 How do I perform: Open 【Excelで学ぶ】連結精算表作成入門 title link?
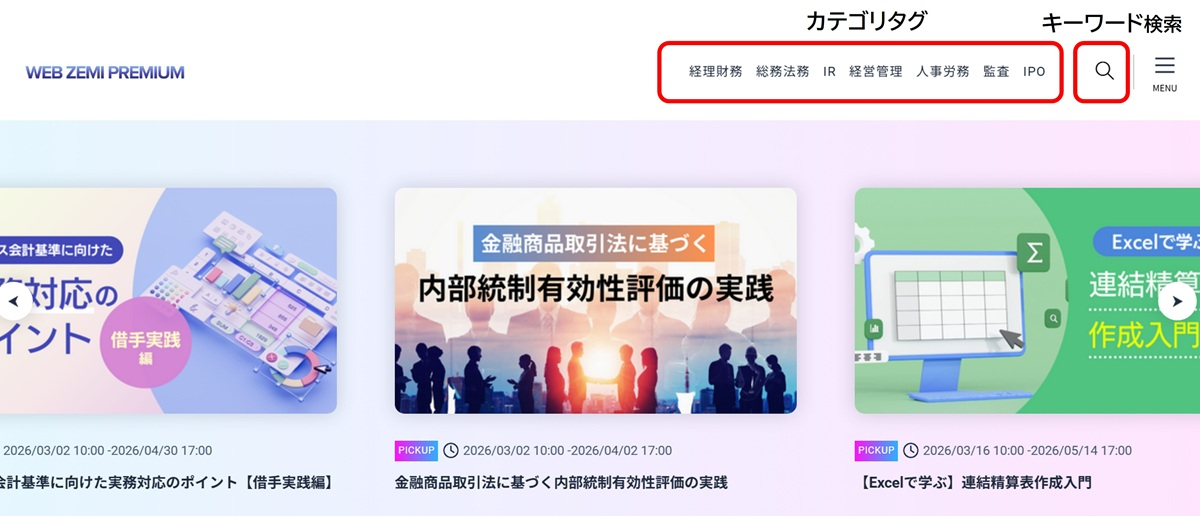click(x=975, y=483)
